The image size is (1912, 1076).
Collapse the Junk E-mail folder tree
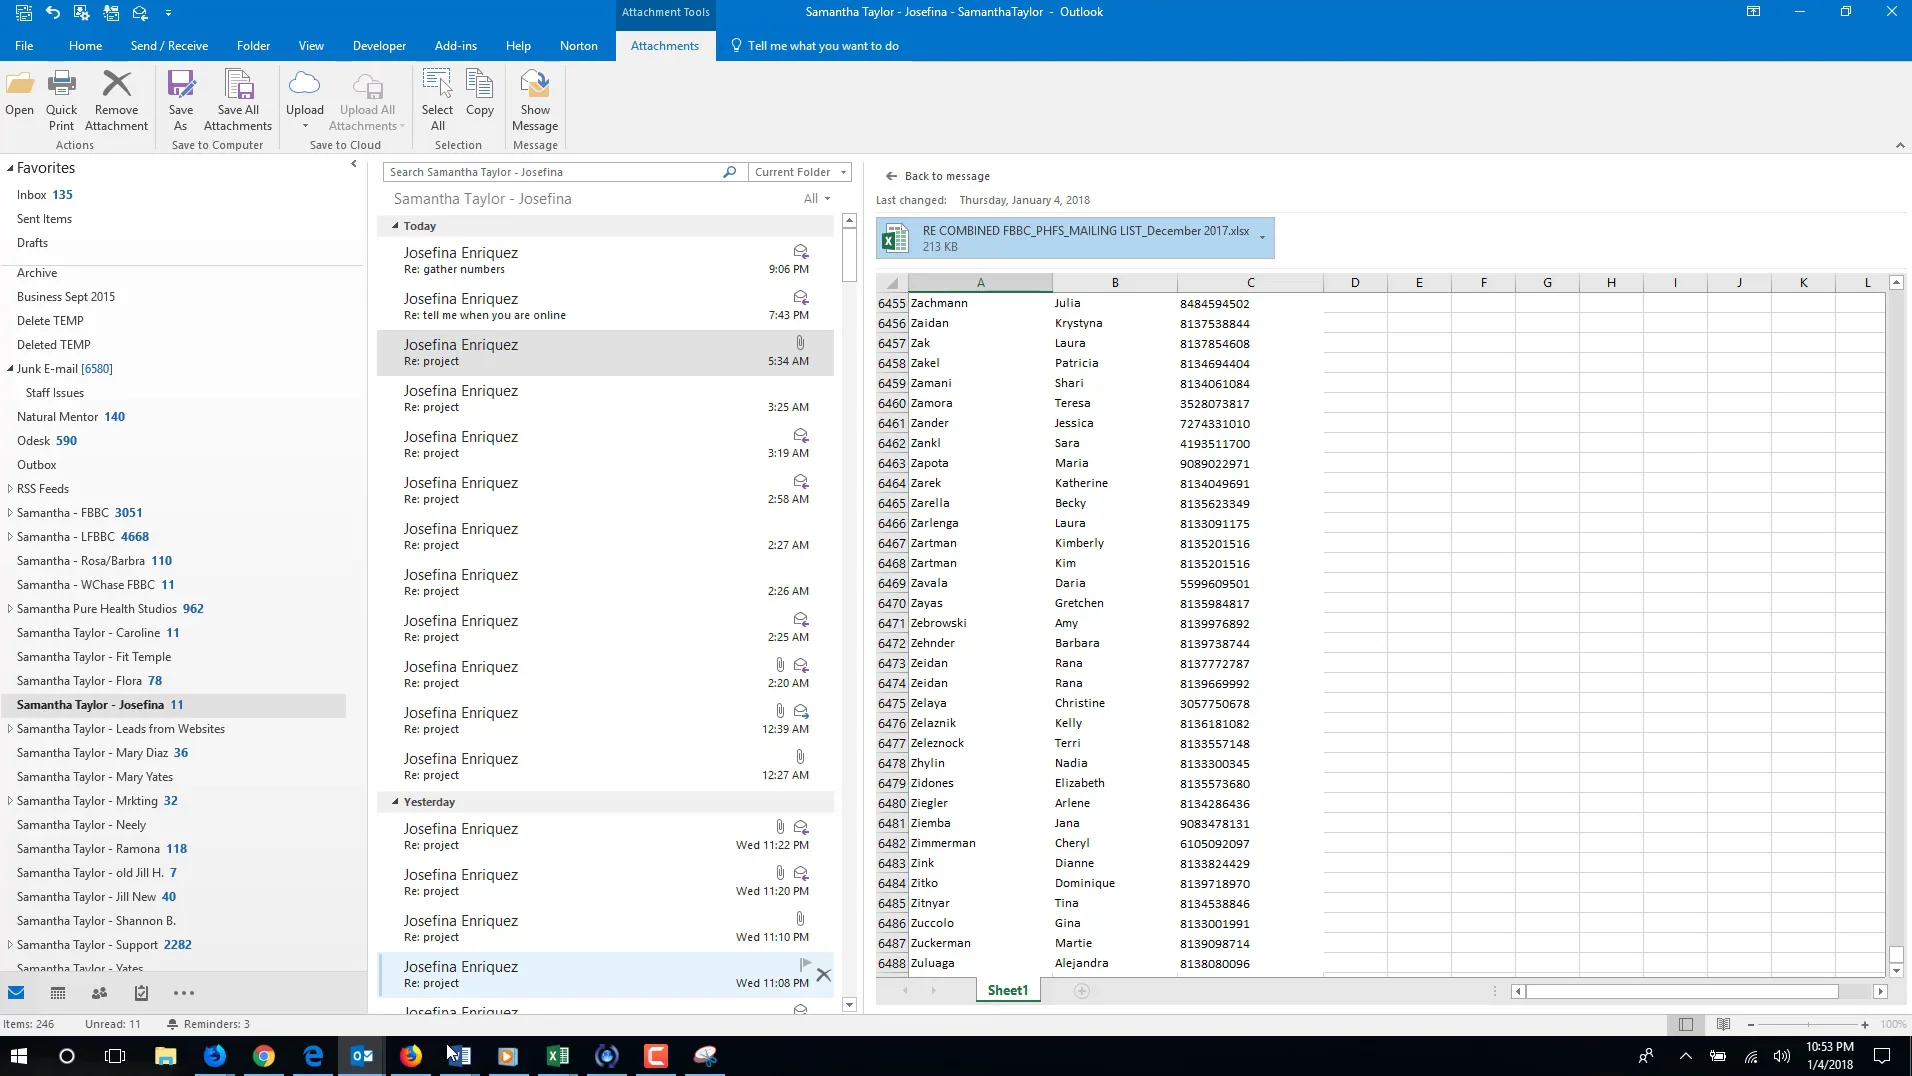(8, 368)
